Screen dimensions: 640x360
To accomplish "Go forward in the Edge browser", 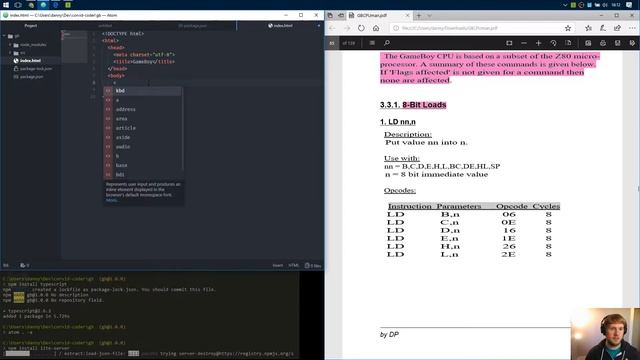I will click(x=347, y=28).
